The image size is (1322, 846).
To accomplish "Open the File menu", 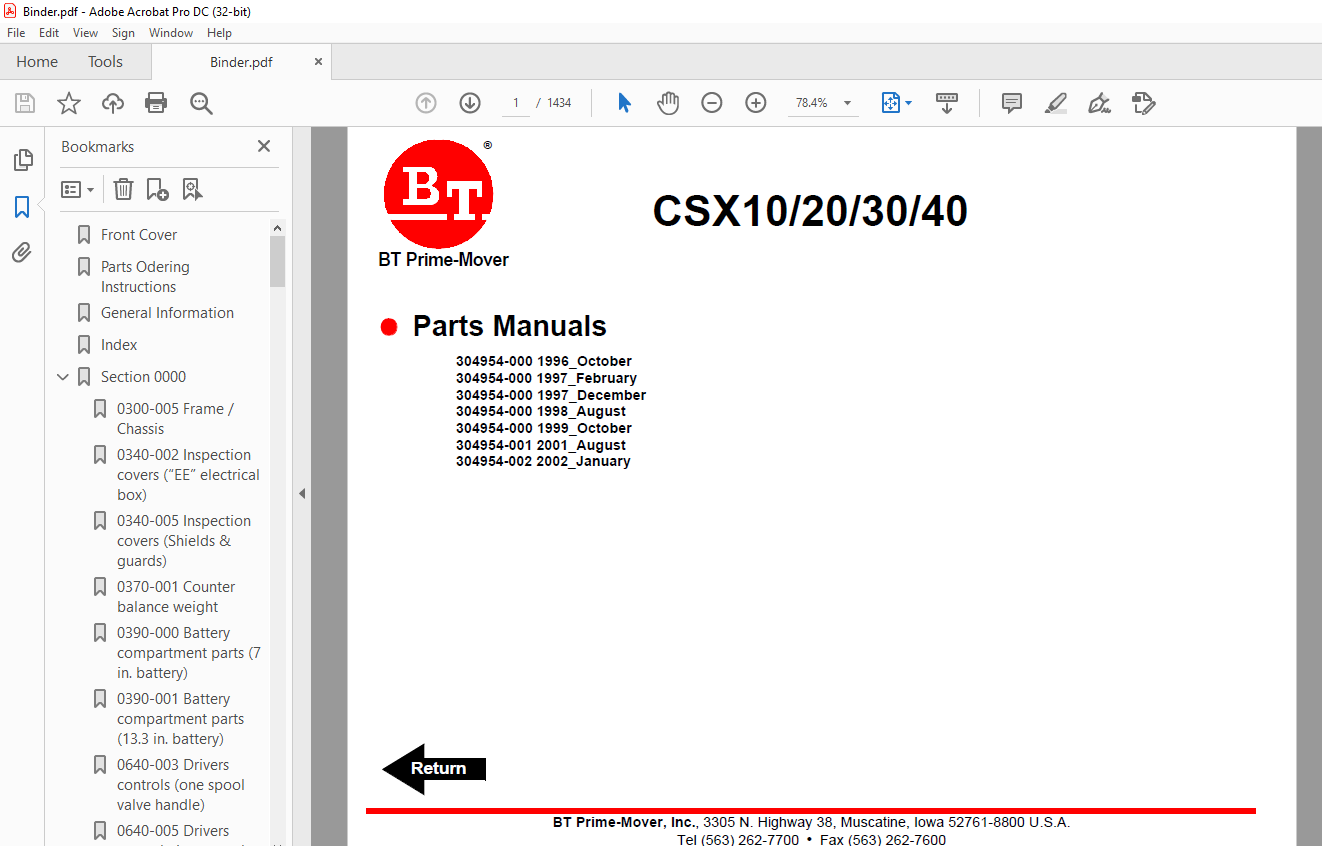I will (16, 33).
